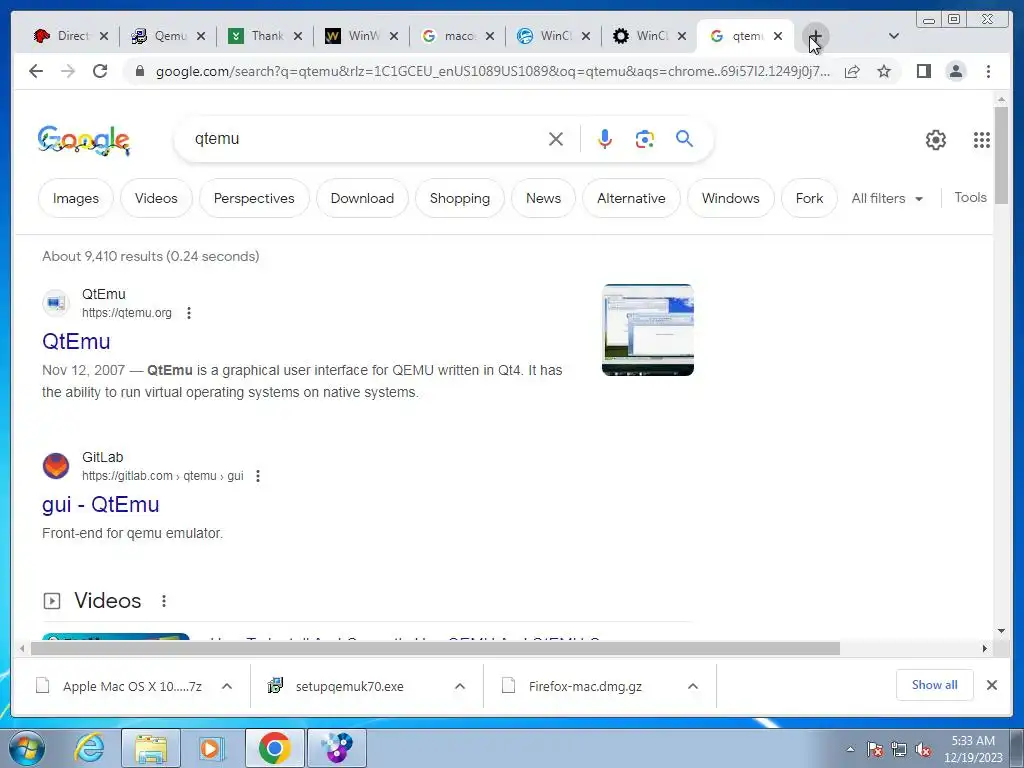Open the Chrome profile avatar
Viewport: 1024px width, 768px height.
[x=956, y=71]
